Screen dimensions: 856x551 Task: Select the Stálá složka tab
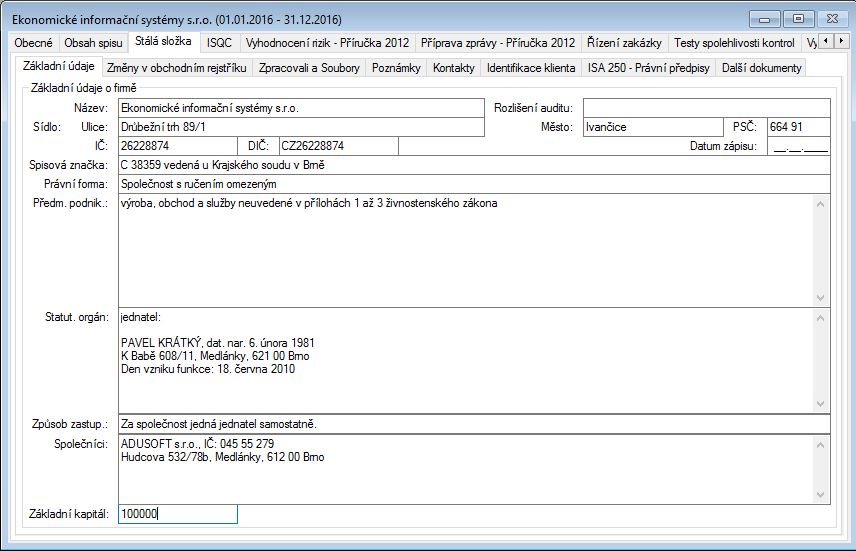[x=163, y=42]
